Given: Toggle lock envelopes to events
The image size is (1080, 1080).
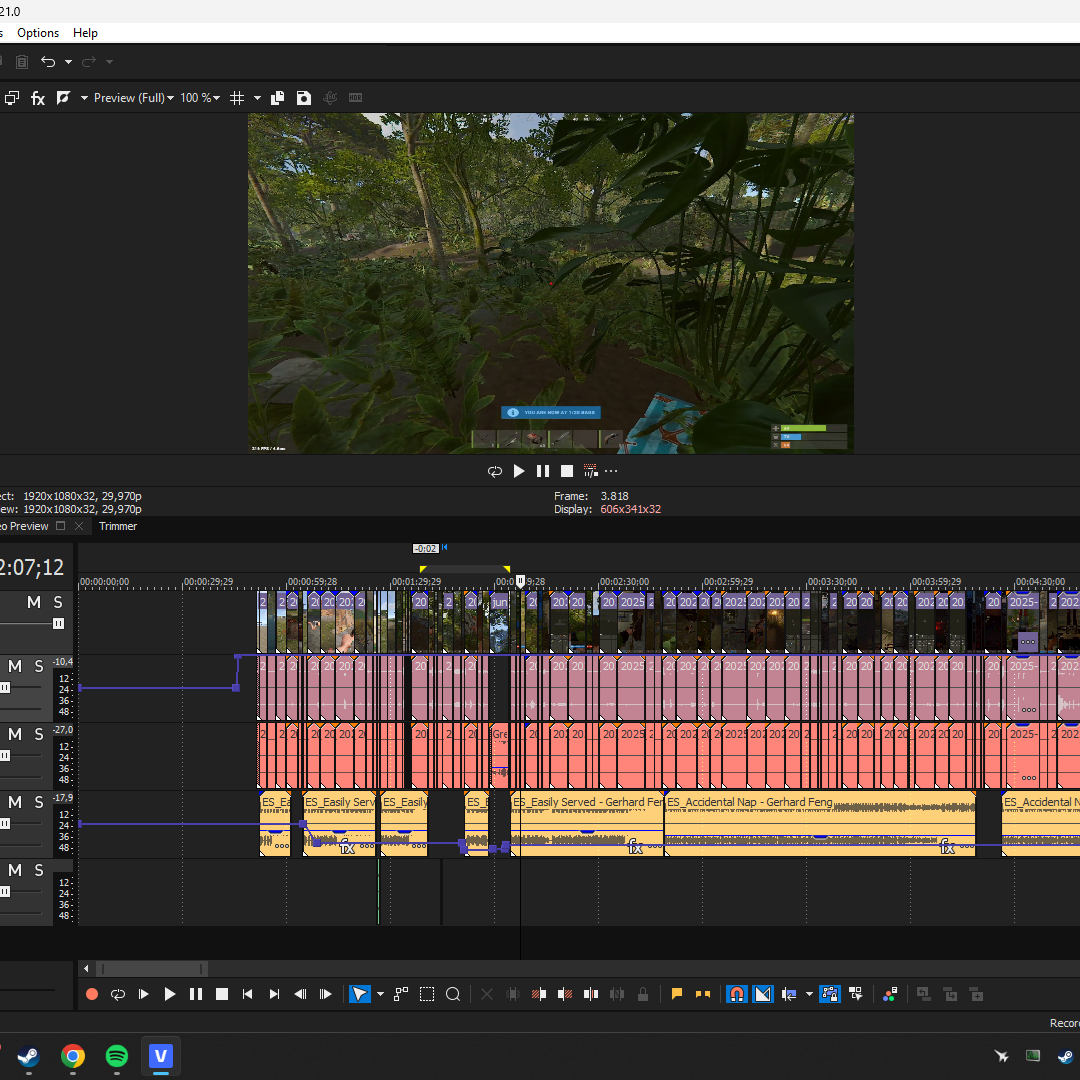Looking at the screenshot, I should (x=830, y=994).
